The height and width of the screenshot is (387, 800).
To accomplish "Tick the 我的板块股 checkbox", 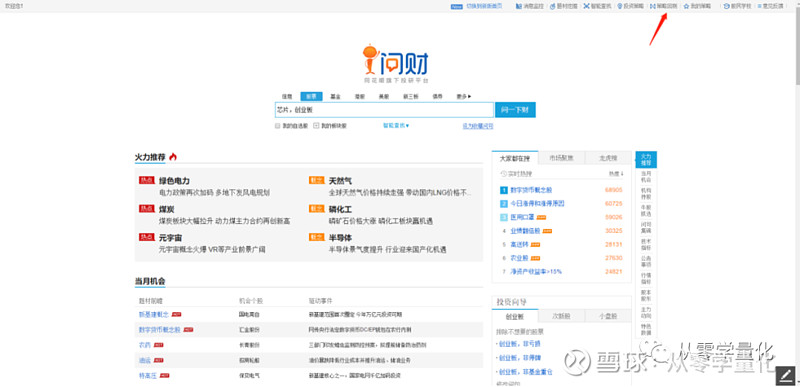I will pos(316,125).
